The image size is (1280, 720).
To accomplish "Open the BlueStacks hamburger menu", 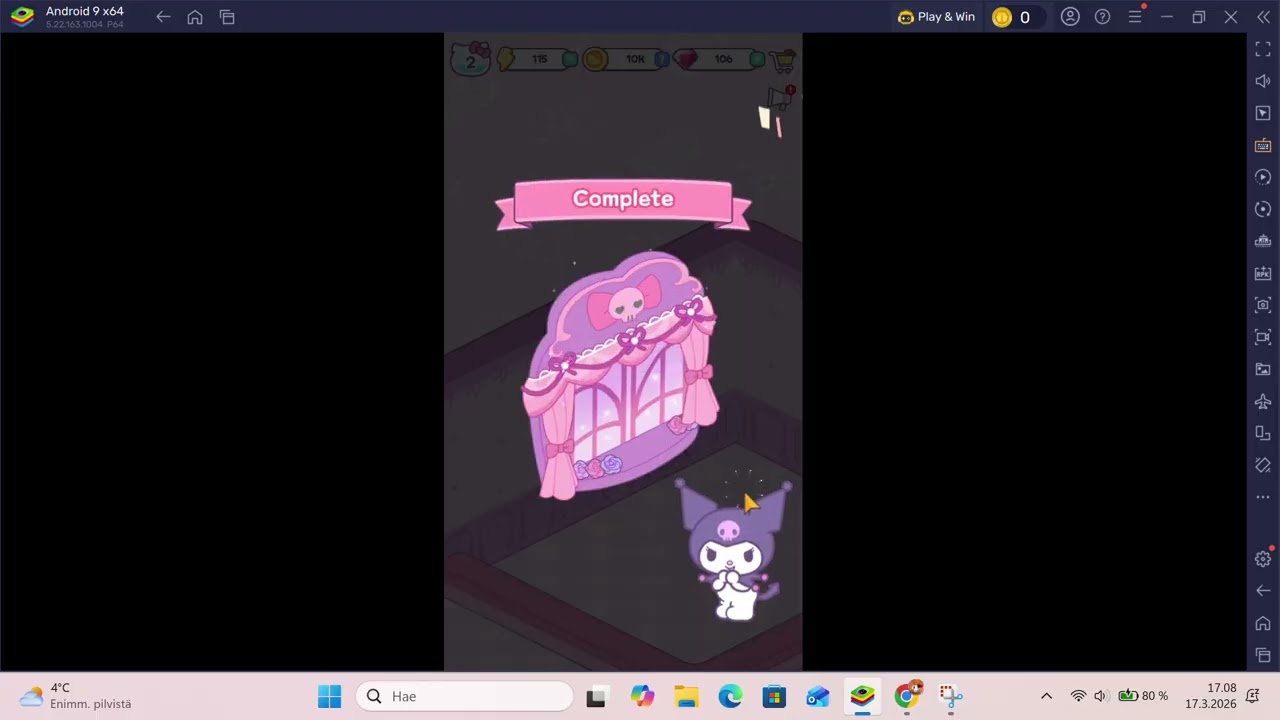I will pyautogui.click(x=1135, y=17).
